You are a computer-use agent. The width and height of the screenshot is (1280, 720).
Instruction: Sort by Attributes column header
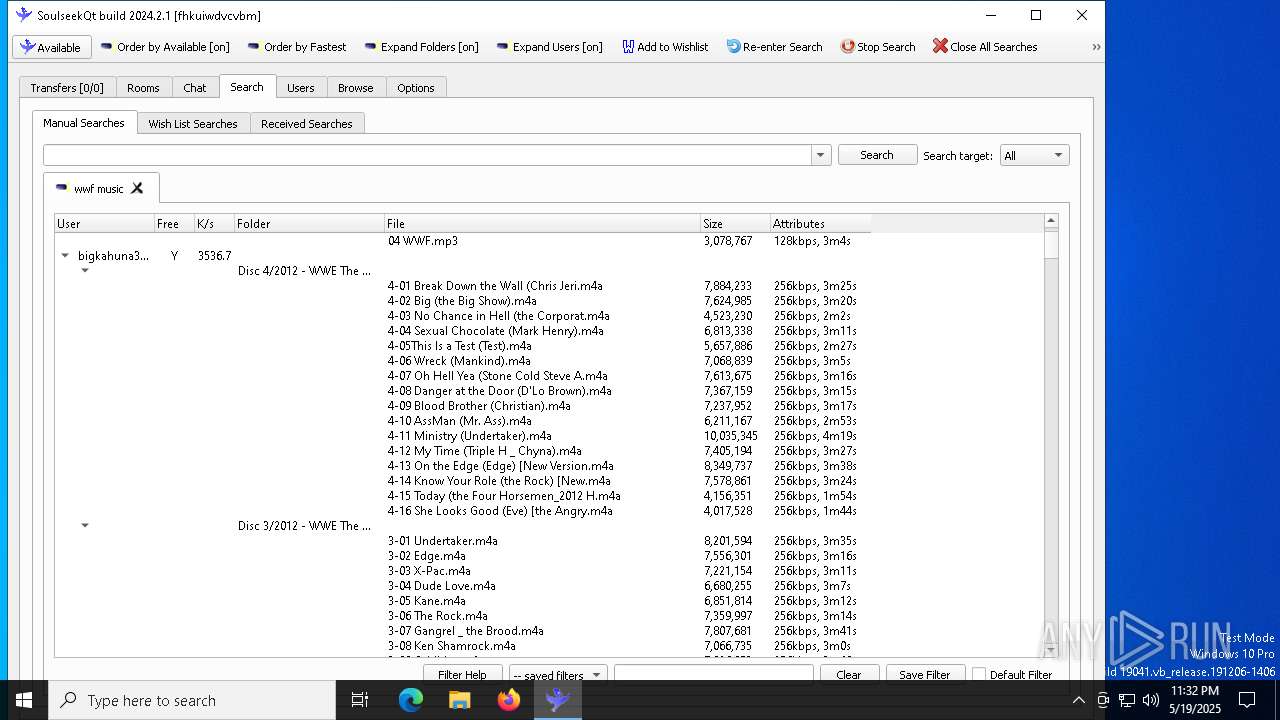point(820,223)
